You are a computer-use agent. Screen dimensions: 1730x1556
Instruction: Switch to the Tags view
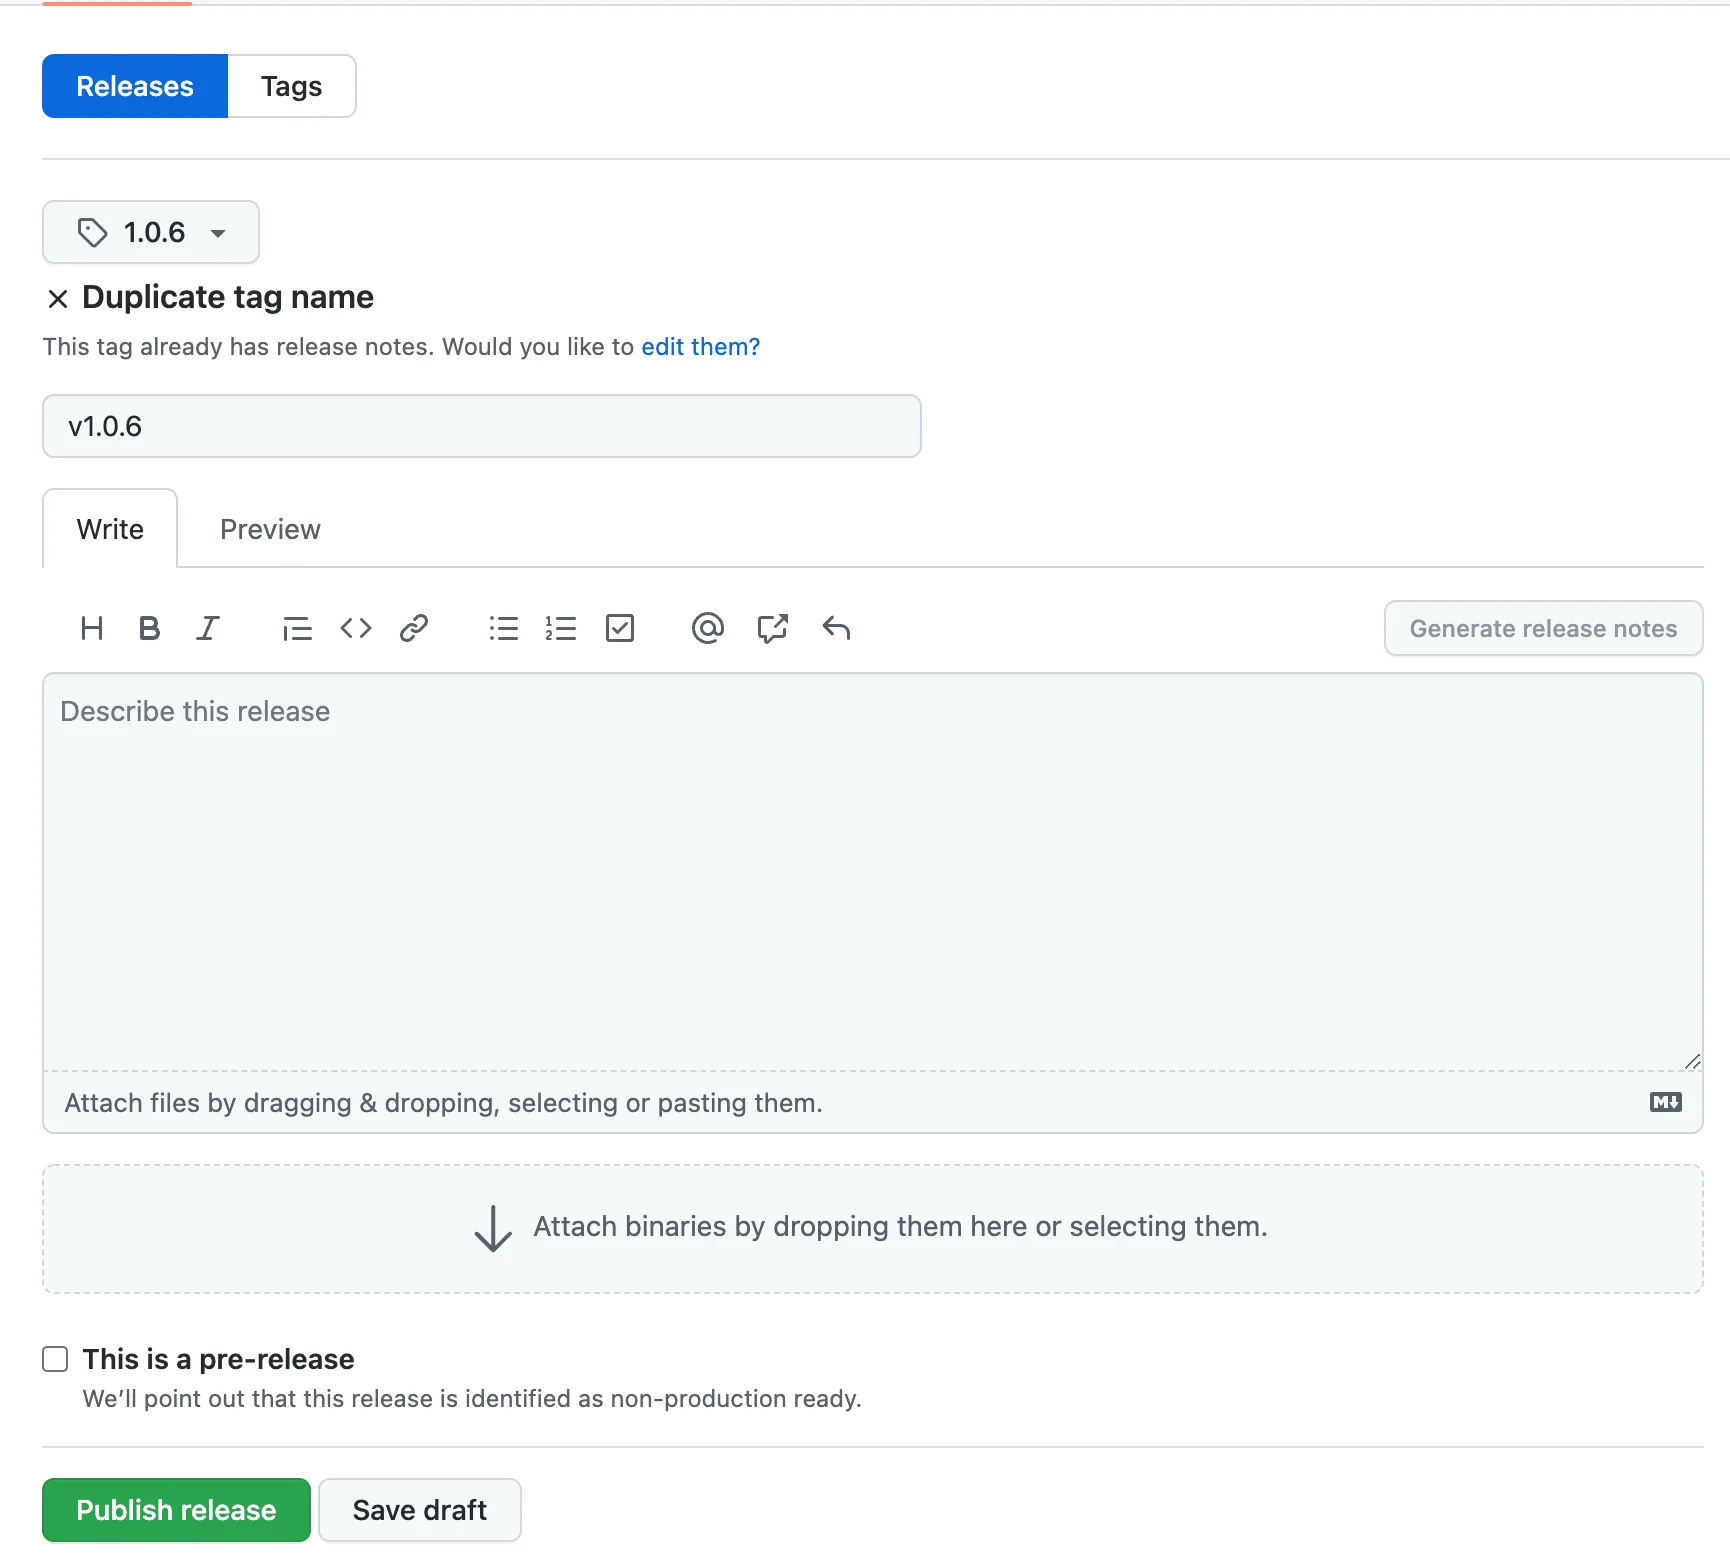pyautogui.click(x=291, y=86)
